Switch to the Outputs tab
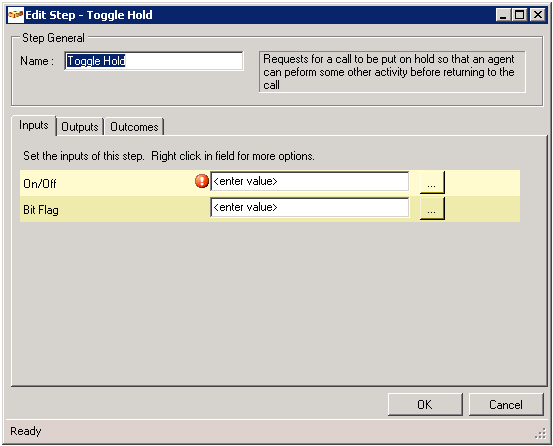Screen dimensions: 553x446 pyautogui.click(x=80, y=127)
